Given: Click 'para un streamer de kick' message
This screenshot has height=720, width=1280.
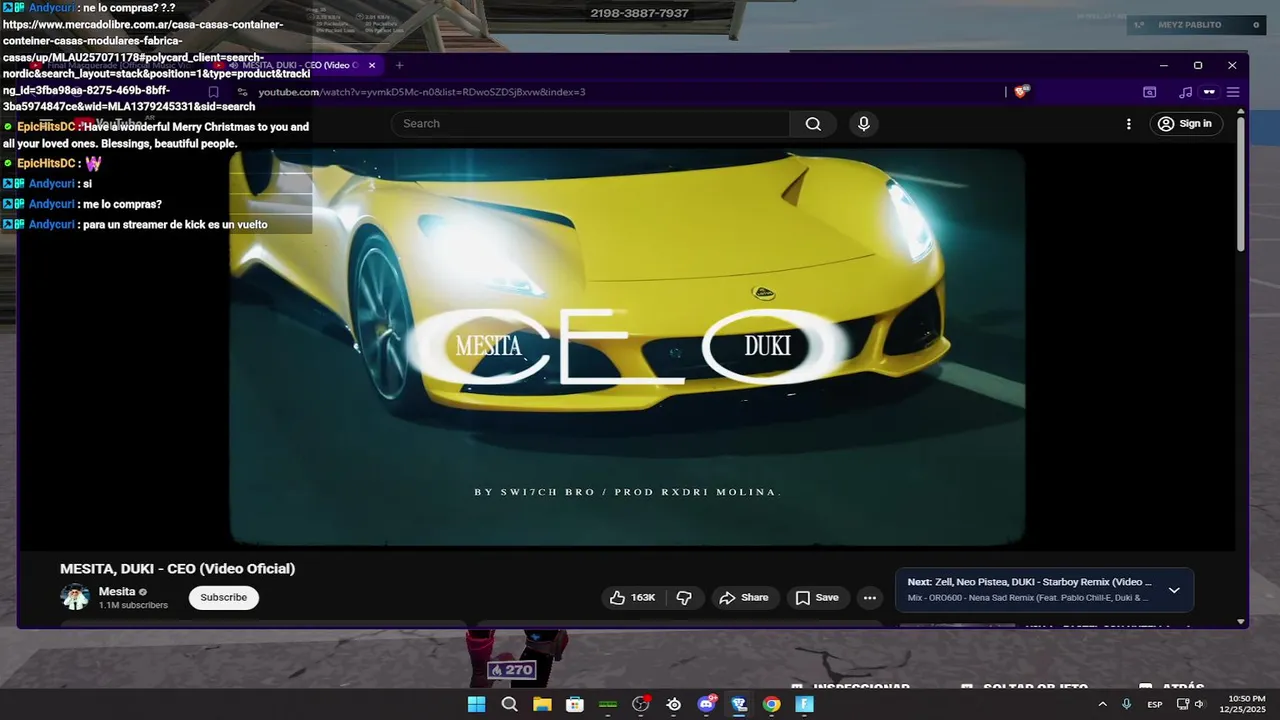Looking at the screenshot, I should point(175,225).
